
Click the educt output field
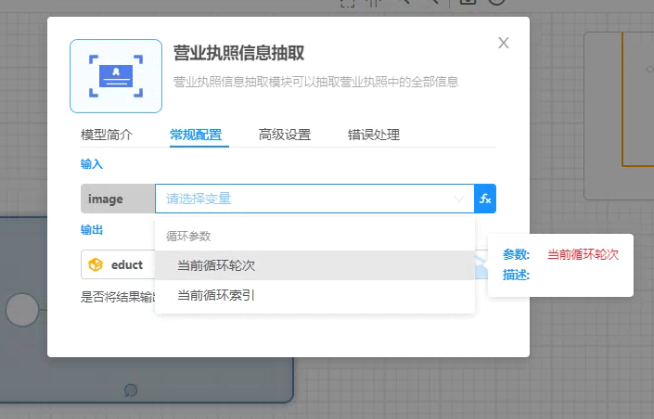tap(118, 264)
